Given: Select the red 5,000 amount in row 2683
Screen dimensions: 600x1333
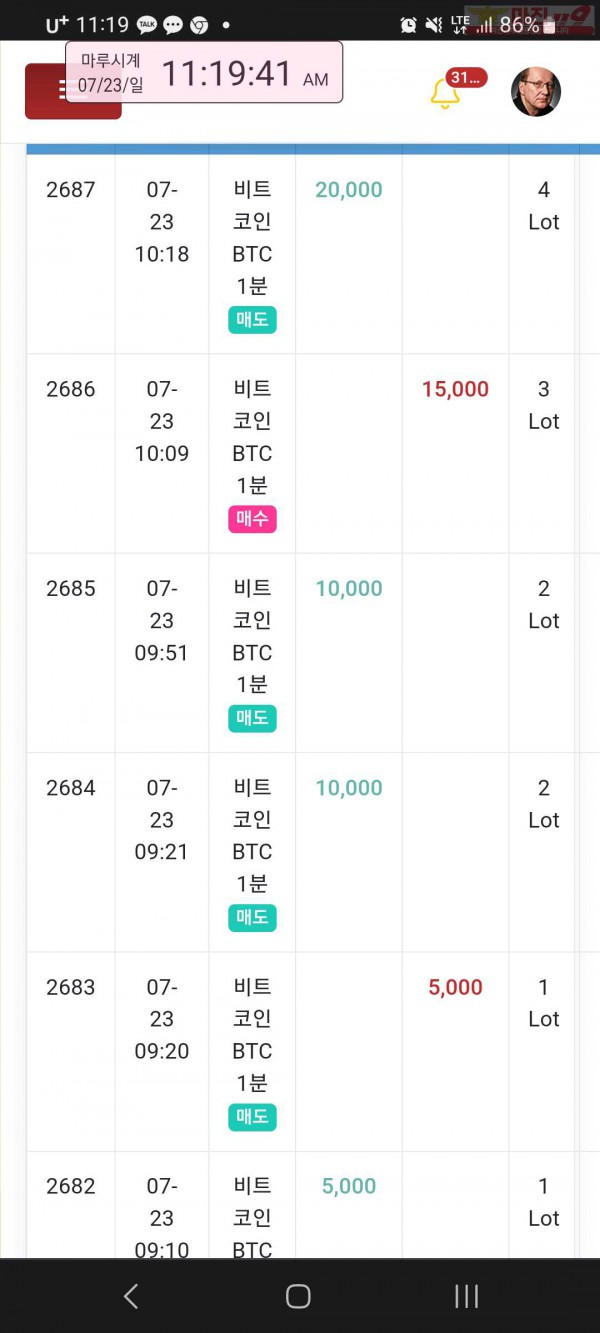Looking at the screenshot, I should (x=456, y=987).
